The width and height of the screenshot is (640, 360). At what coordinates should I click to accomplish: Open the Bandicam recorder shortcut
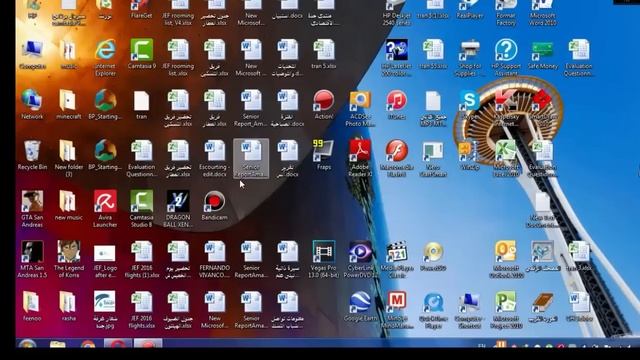(215, 205)
